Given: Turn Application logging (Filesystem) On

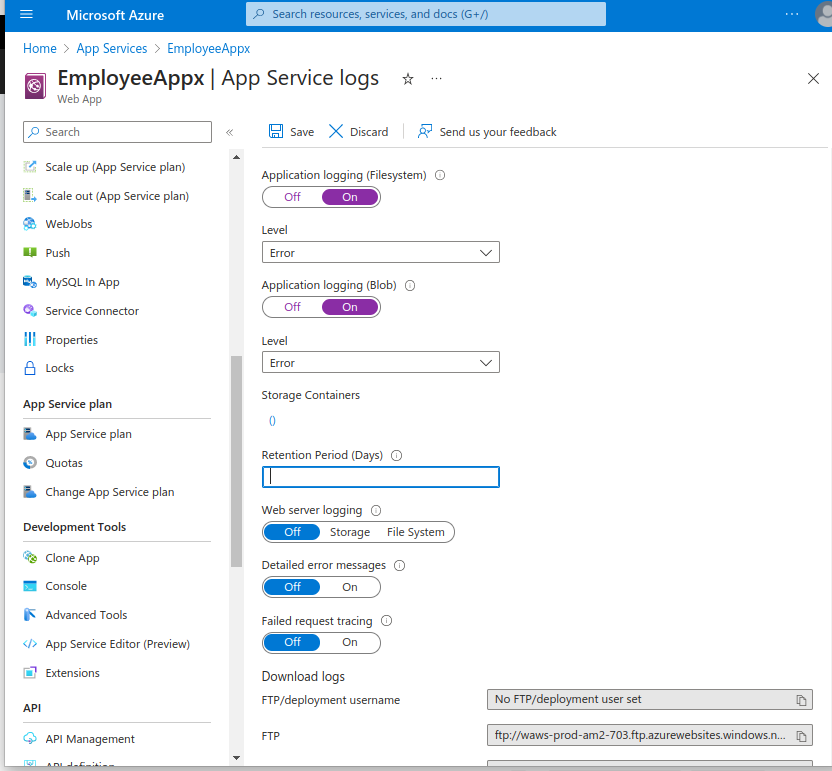Looking at the screenshot, I should [x=350, y=197].
